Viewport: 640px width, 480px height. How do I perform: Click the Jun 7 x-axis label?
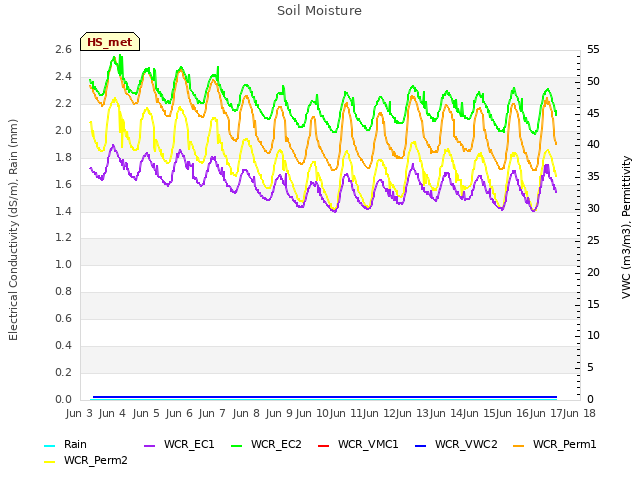(x=212, y=413)
